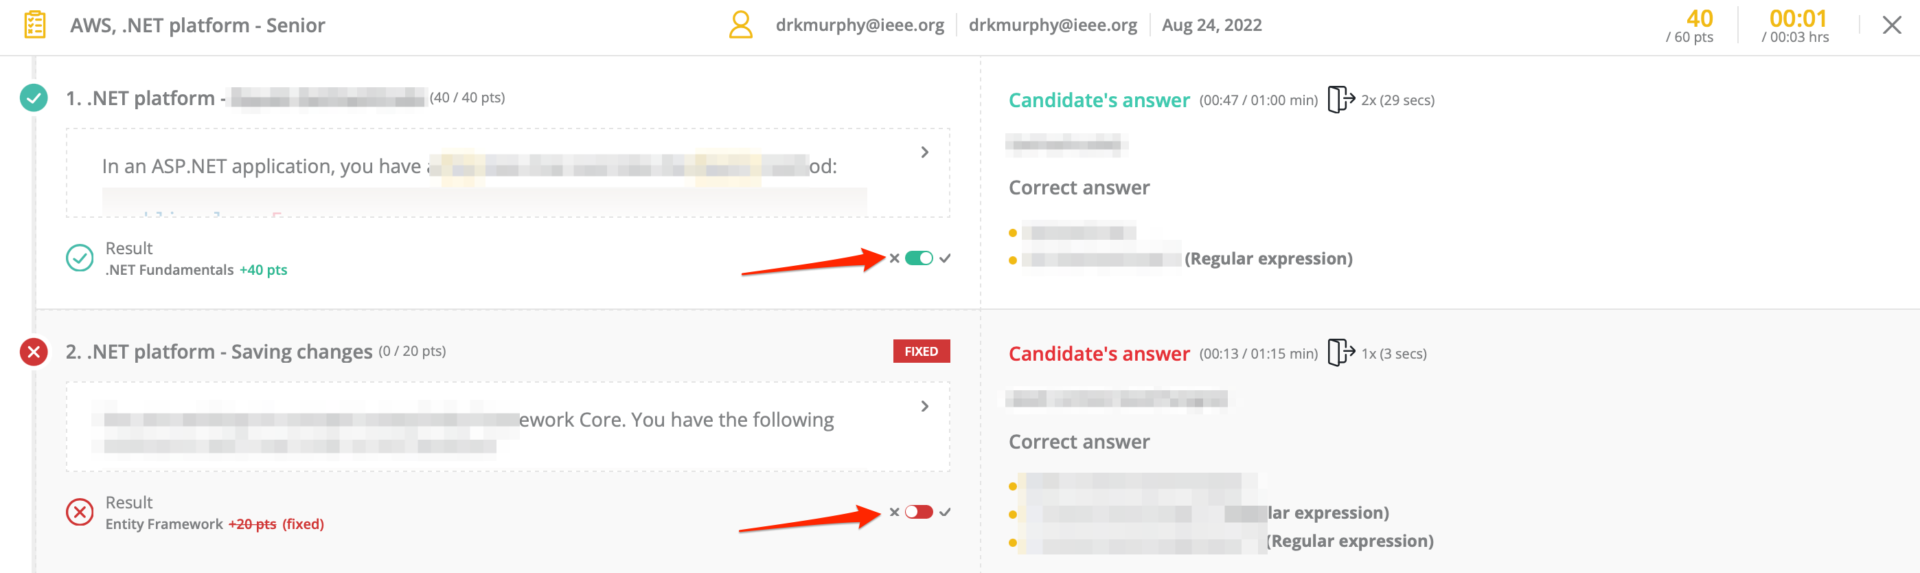Click tab-leave icon beside 2x (29 secs)
Screen dimensions: 1920x573
point(1340,100)
